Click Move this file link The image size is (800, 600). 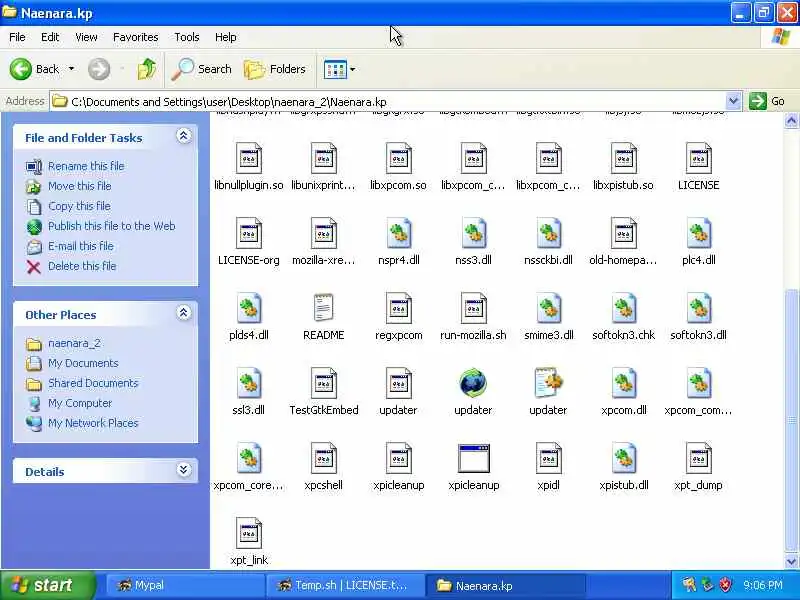[80, 186]
